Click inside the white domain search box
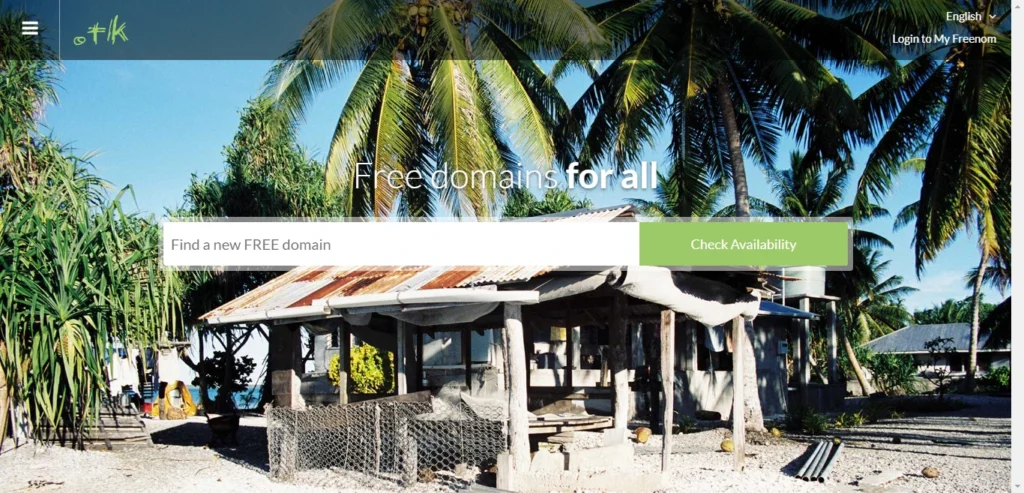This screenshot has width=1024, height=493. click(x=401, y=244)
